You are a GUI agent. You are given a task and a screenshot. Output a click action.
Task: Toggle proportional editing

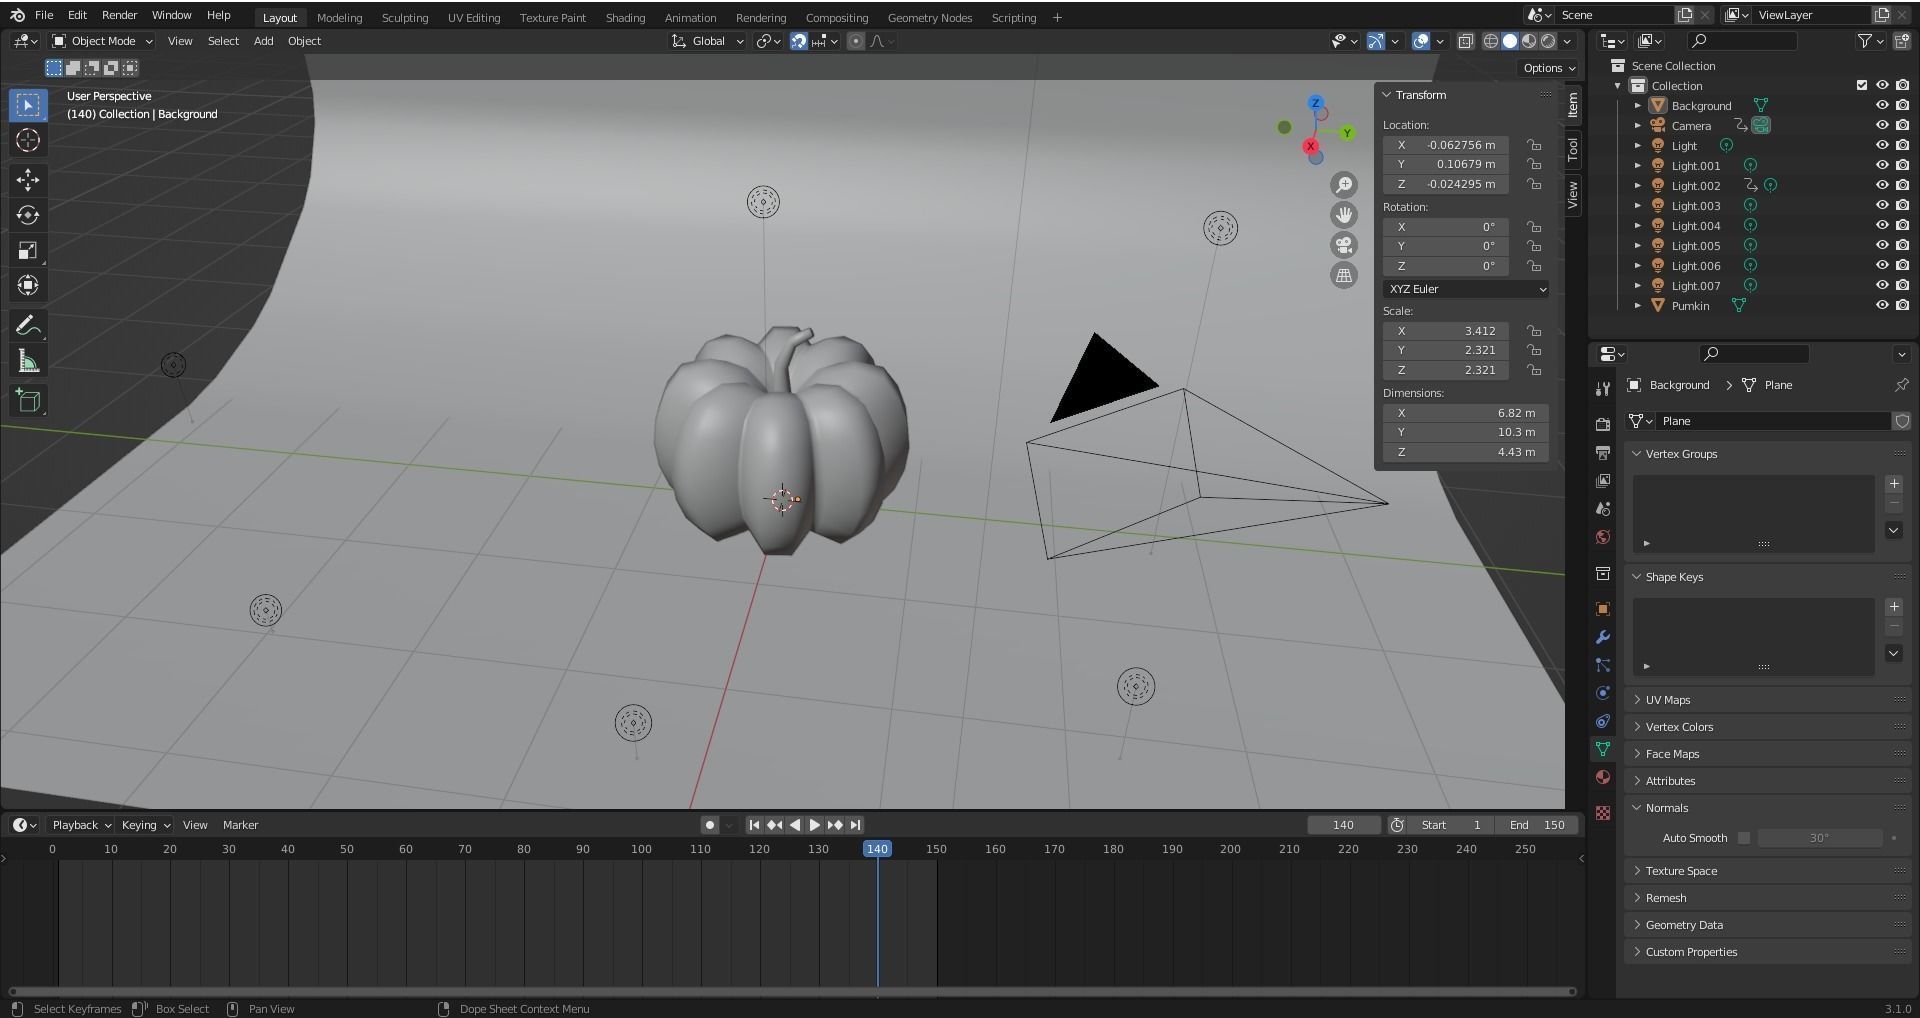click(856, 41)
